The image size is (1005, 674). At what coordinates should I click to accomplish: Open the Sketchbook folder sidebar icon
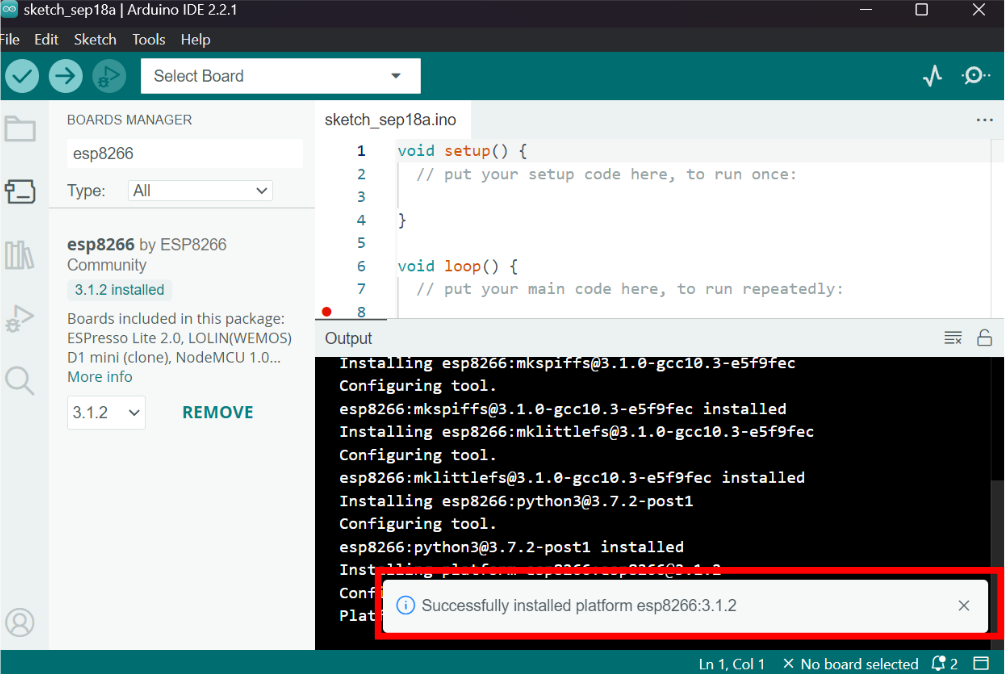point(20,129)
